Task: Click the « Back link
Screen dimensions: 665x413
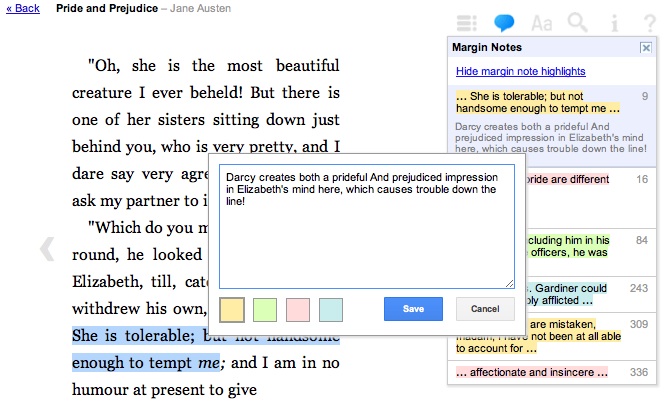Action: click(x=23, y=8)
